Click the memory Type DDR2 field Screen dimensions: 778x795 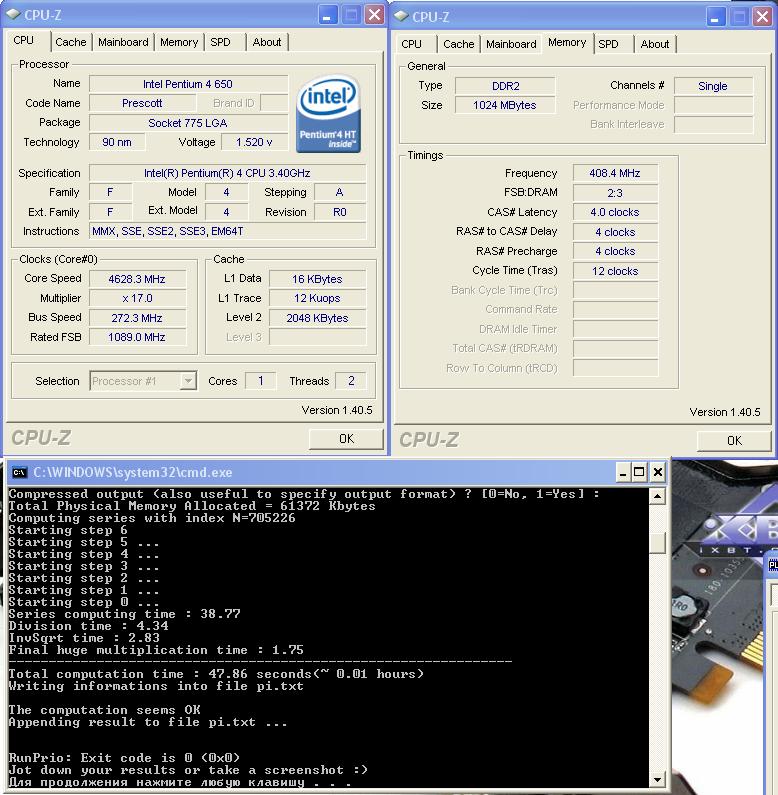[x=505, y=86]
